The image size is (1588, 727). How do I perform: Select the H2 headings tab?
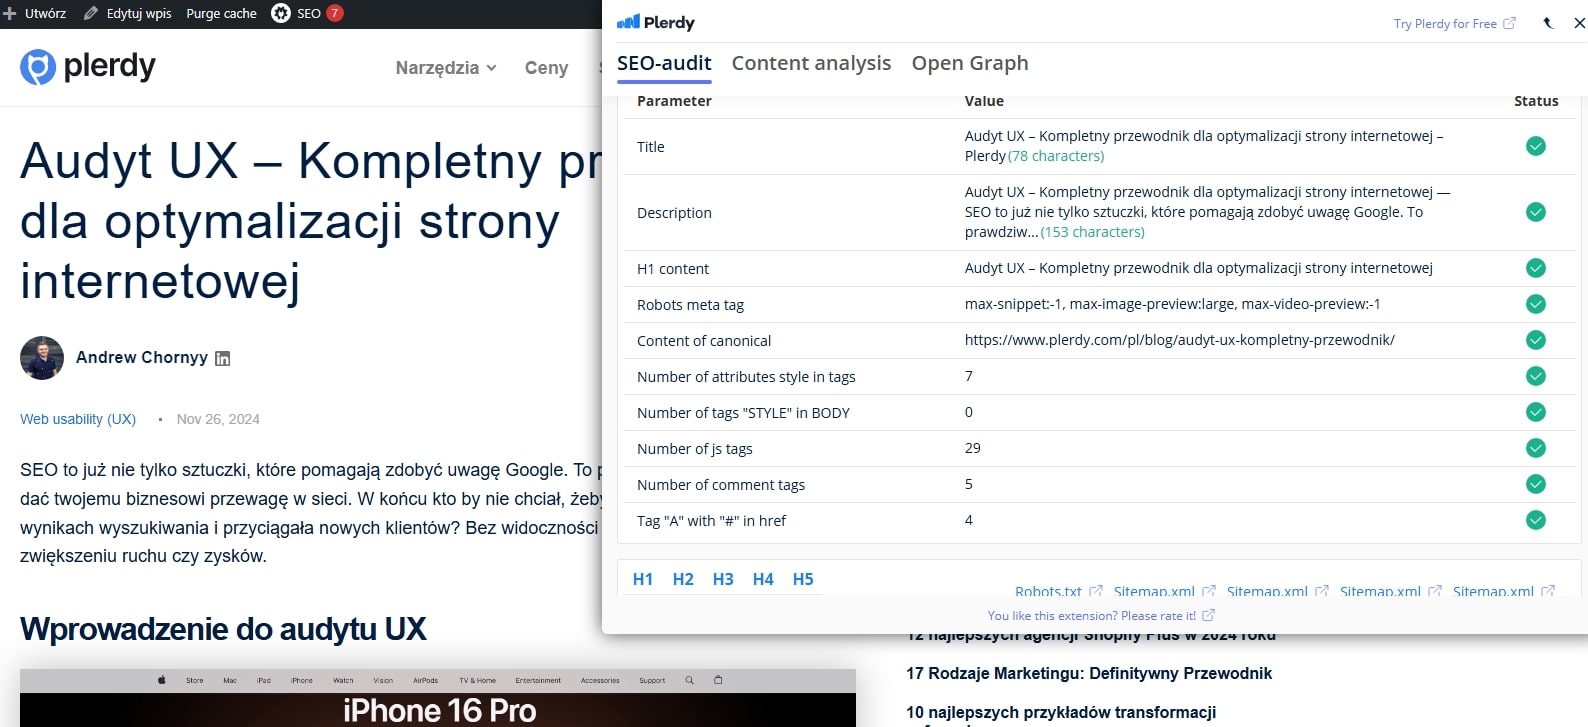(683, 579)
